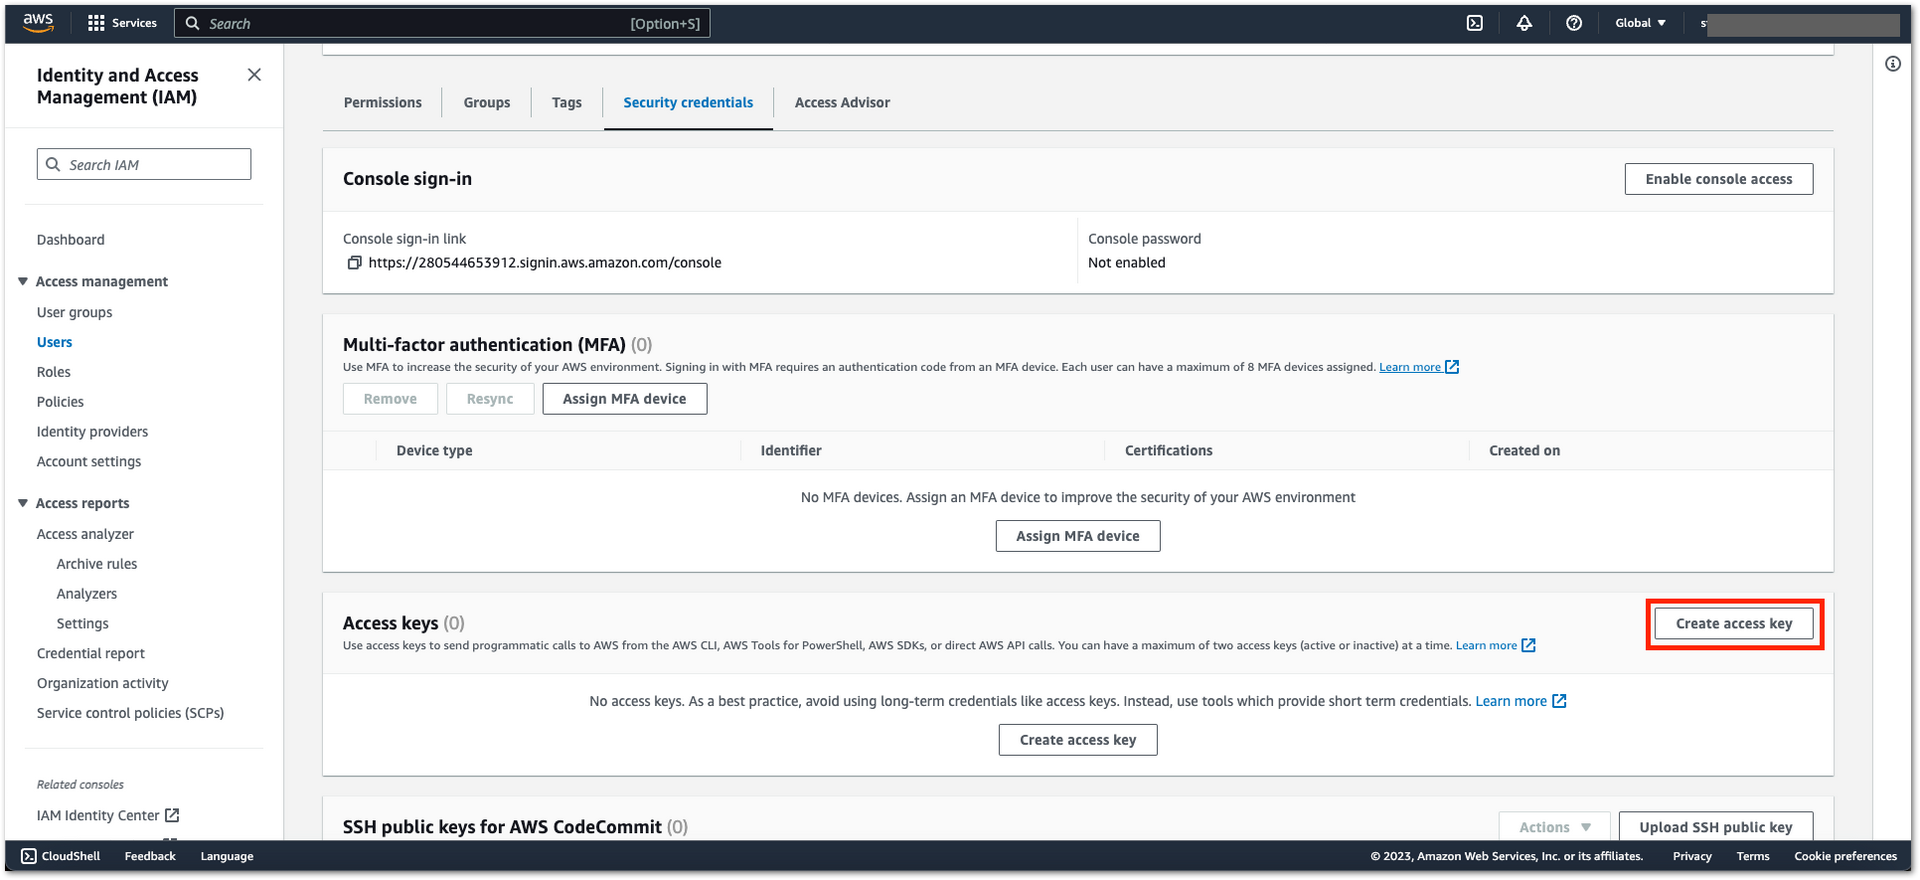Switch to the Tags tab

567,103
